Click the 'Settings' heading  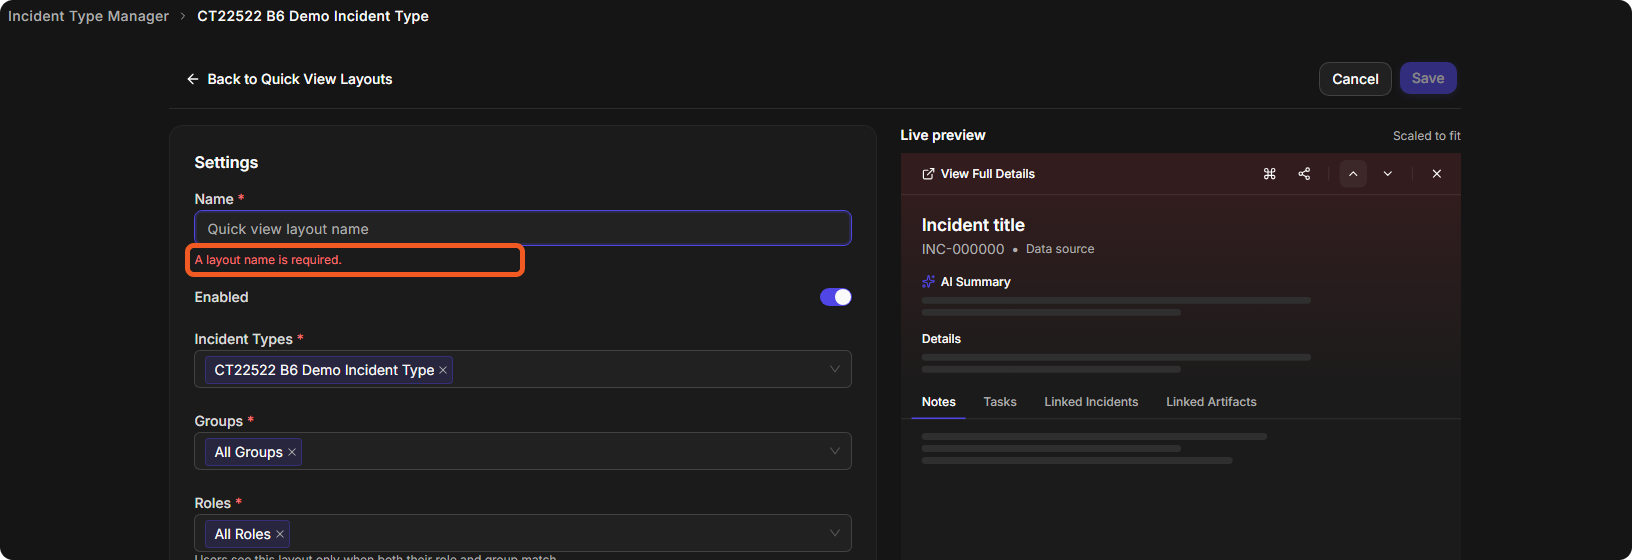226,162
